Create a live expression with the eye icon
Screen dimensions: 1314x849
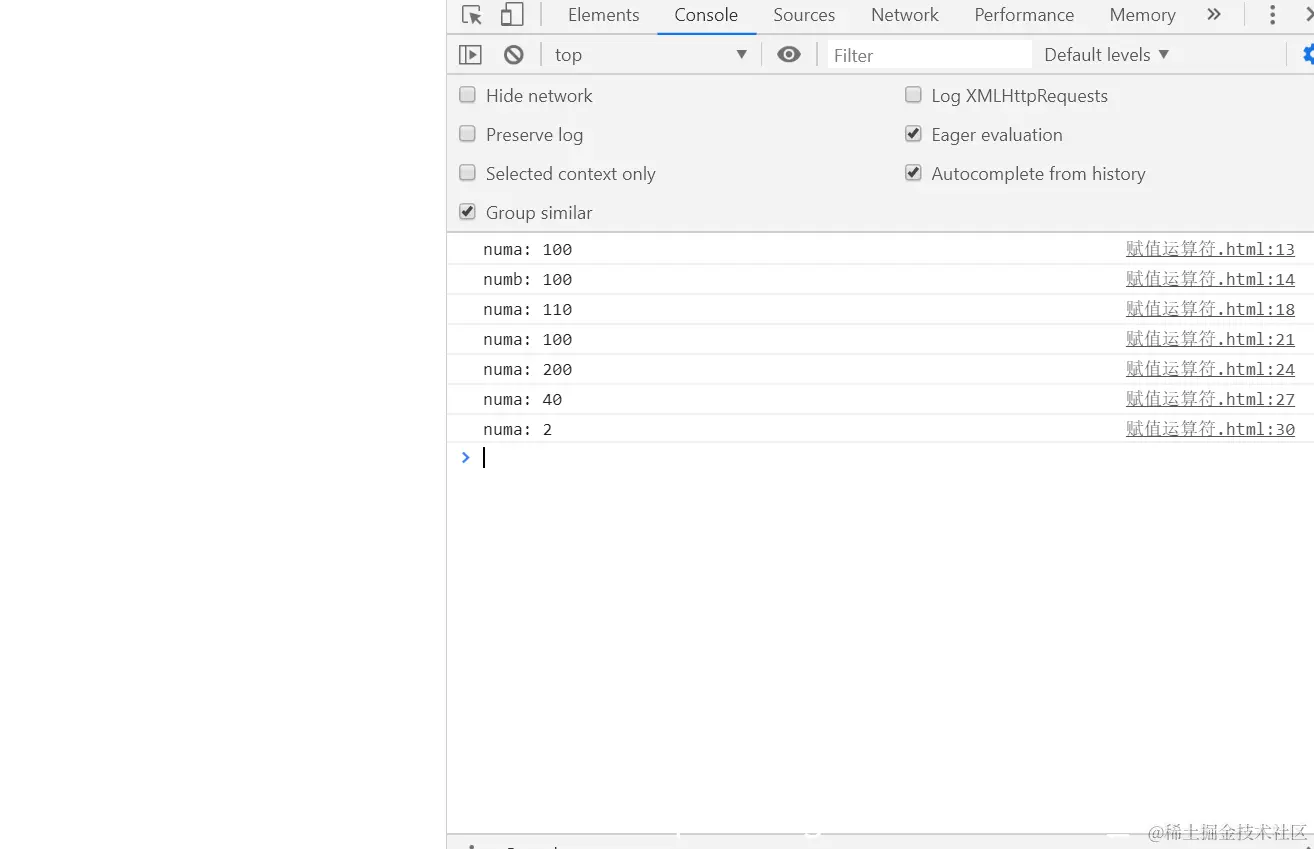pyautogui.click(x=789, y=55)
